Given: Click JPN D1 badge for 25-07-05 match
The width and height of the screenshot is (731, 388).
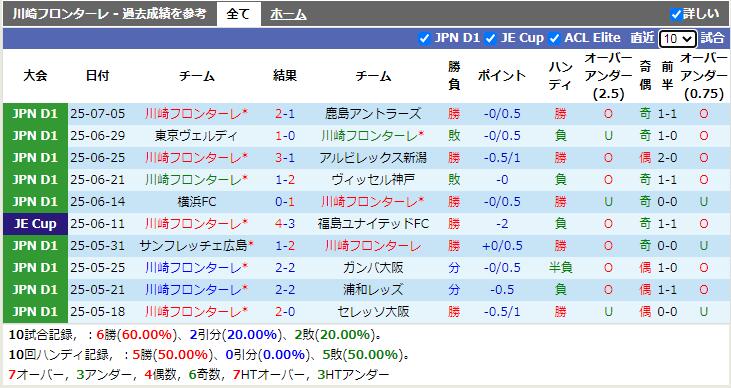Looking at the screenshot, I should click(x=35, y=114).
